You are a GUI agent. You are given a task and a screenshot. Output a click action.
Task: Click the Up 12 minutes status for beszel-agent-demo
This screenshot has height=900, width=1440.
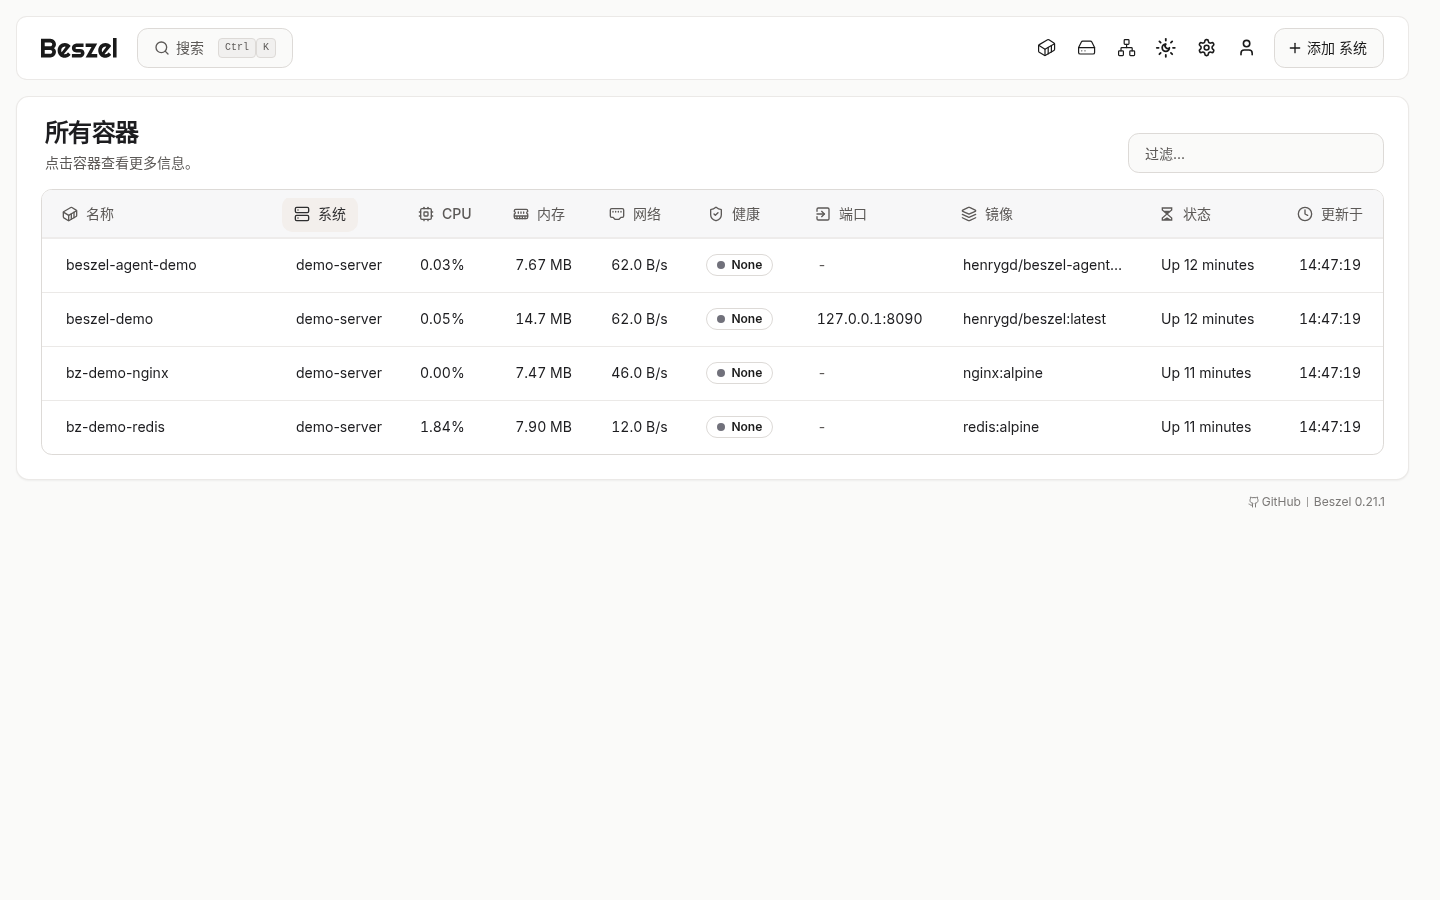(1207, 265)
